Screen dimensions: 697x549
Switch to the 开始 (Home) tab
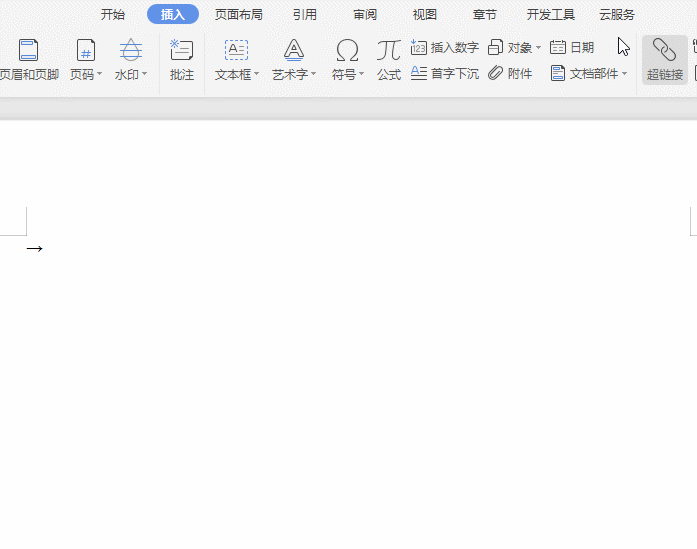point(113,15)
